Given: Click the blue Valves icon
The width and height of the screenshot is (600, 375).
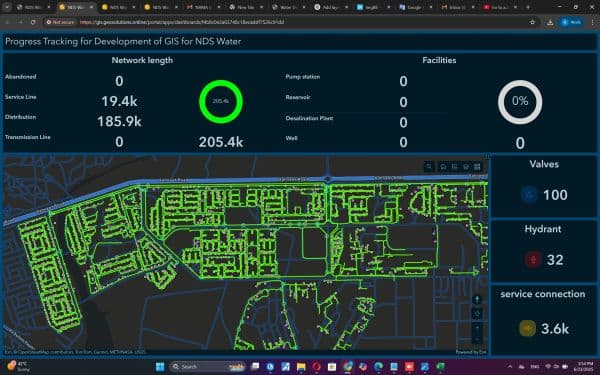Looking at the screenshot, I should pos(530,195).
